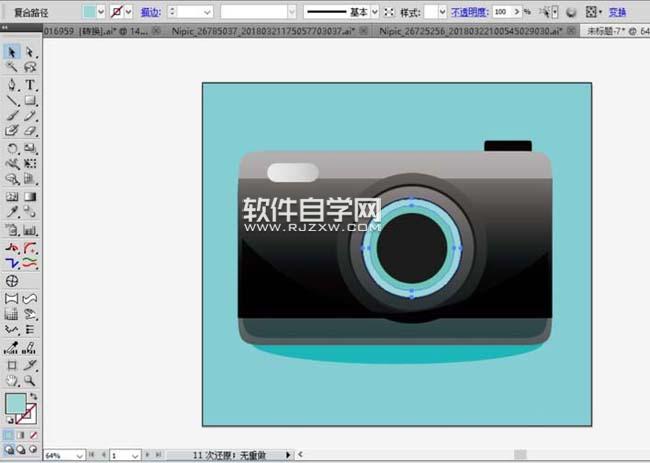Close the Nipic_26725256 document tab
650x463 pixels.
click(571, 31)
